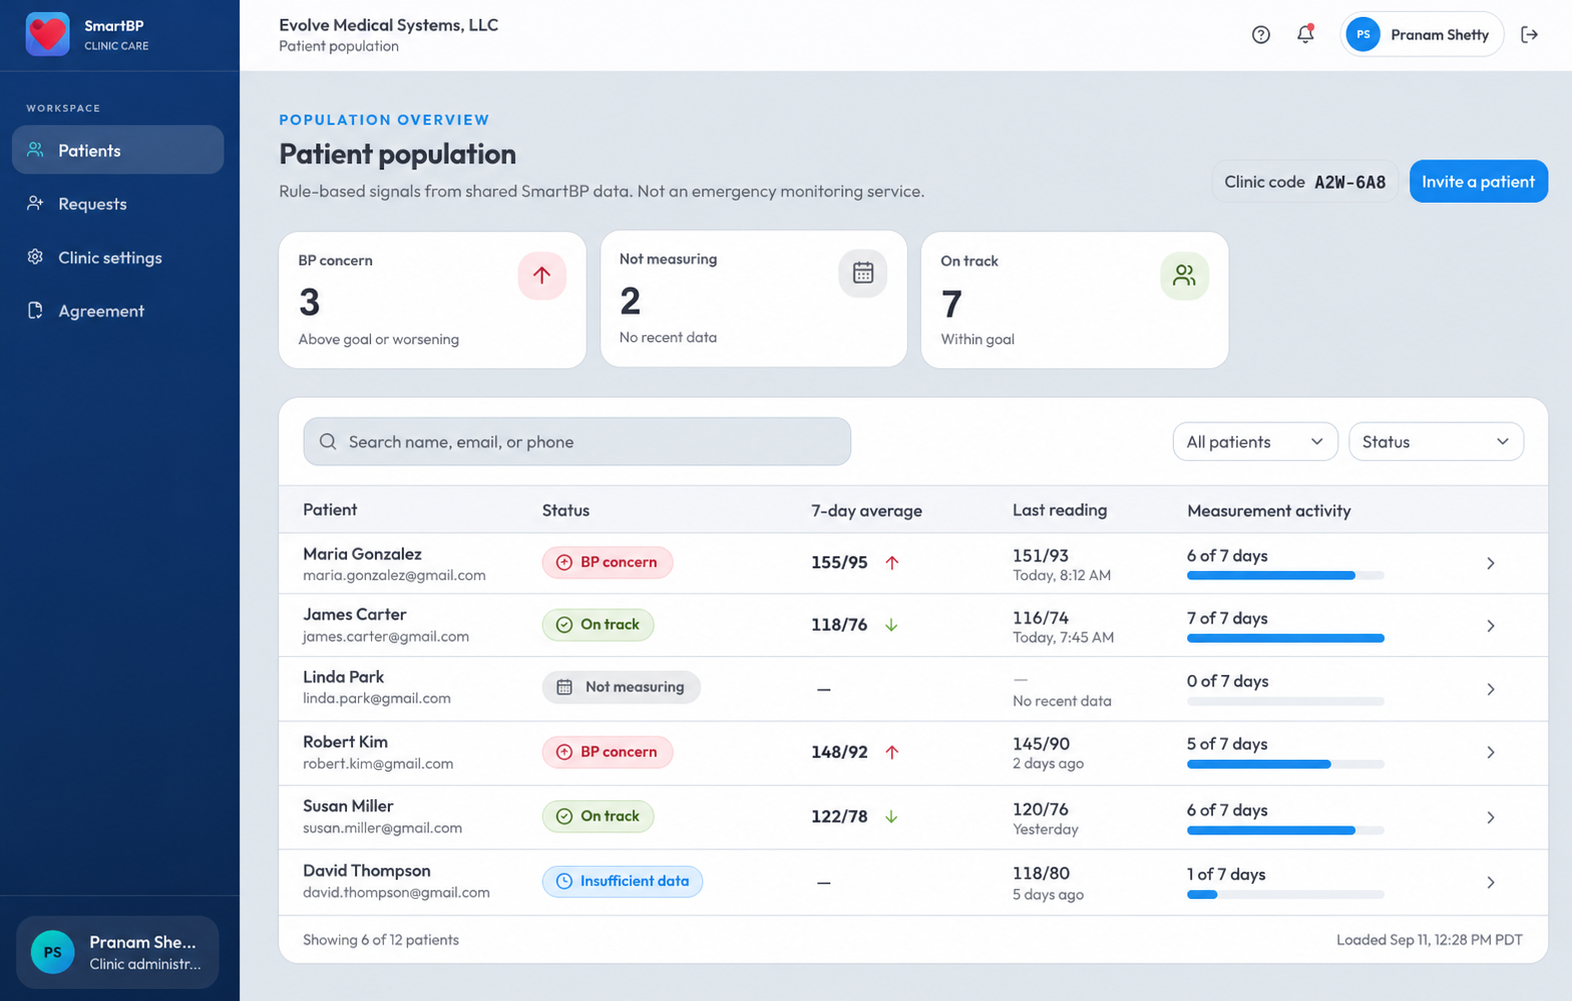Viewport: 1572px width, 1001px height.
Task: Open Maria Gonzalez row chevron
Action: click(x=1490, y=564)
